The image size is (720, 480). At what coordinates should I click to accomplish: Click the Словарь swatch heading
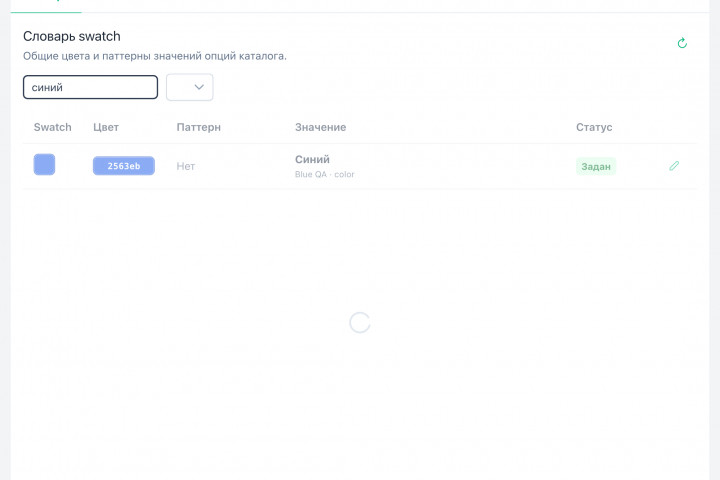click(x=72, y=36)
